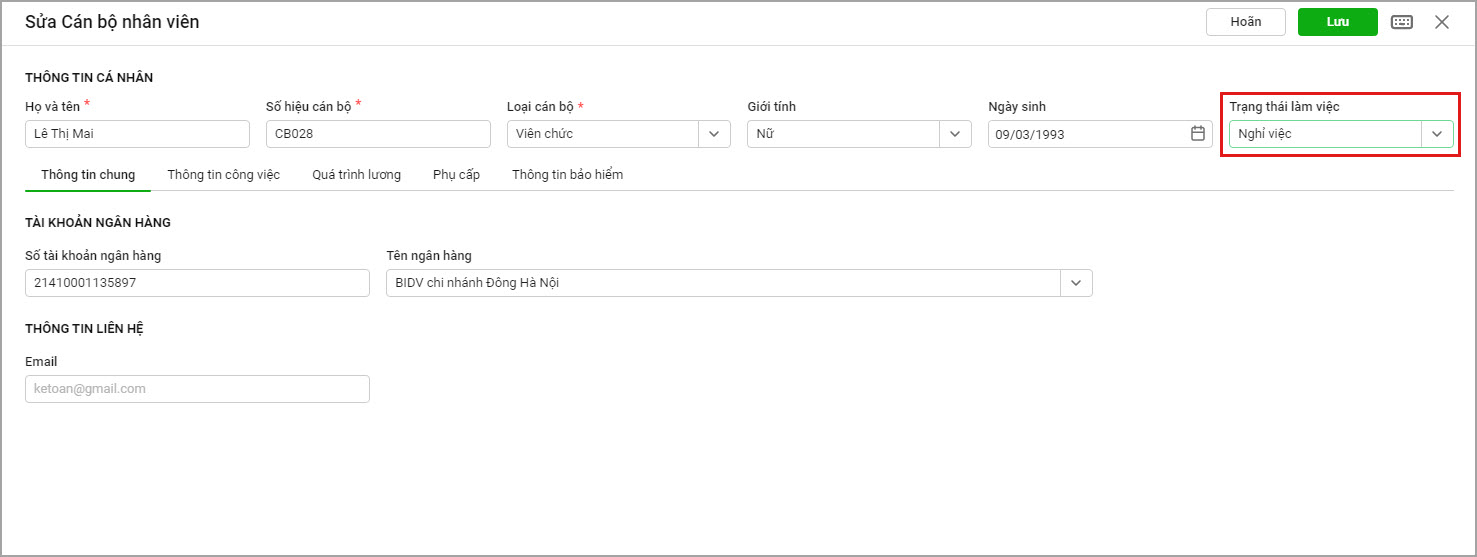This screenshot has width=1477, height=557.
Task: Open the Quá trình lương tab
Action: (357, 174)
